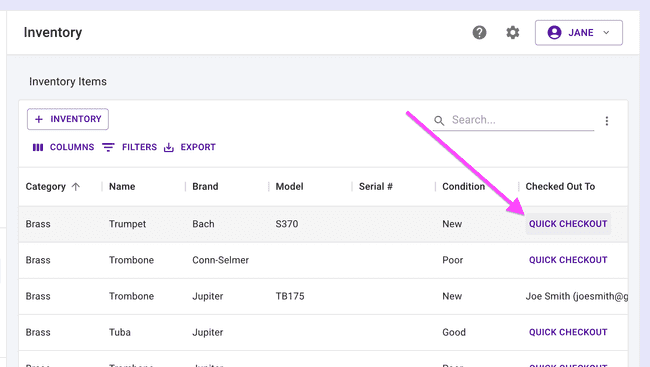
Task: Click the Checked Out To column header
Action: click(560, 187)
